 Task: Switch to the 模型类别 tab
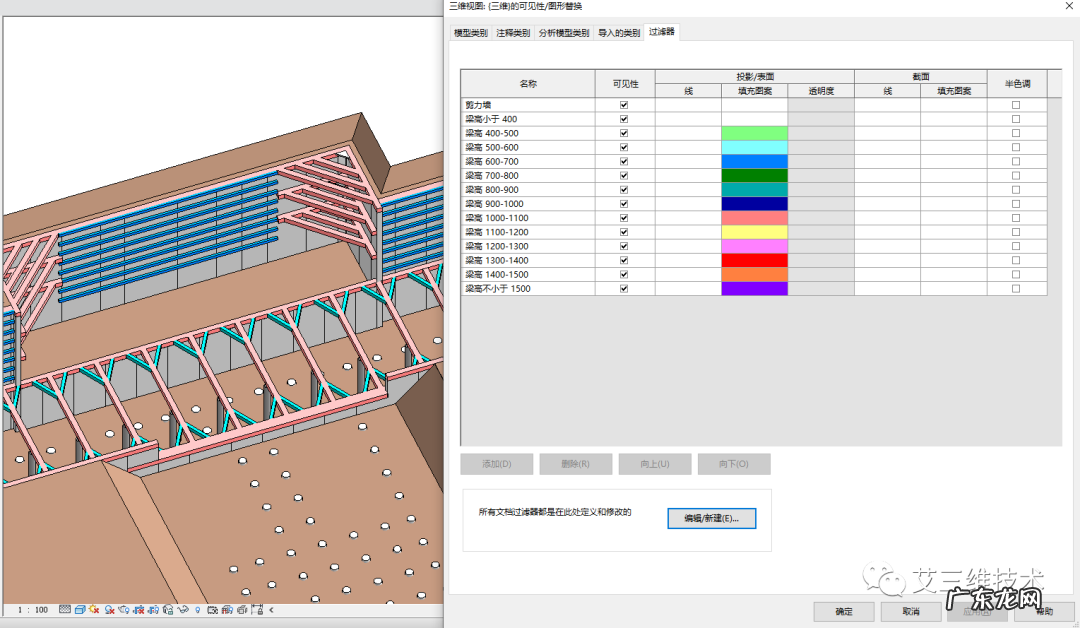471,33
